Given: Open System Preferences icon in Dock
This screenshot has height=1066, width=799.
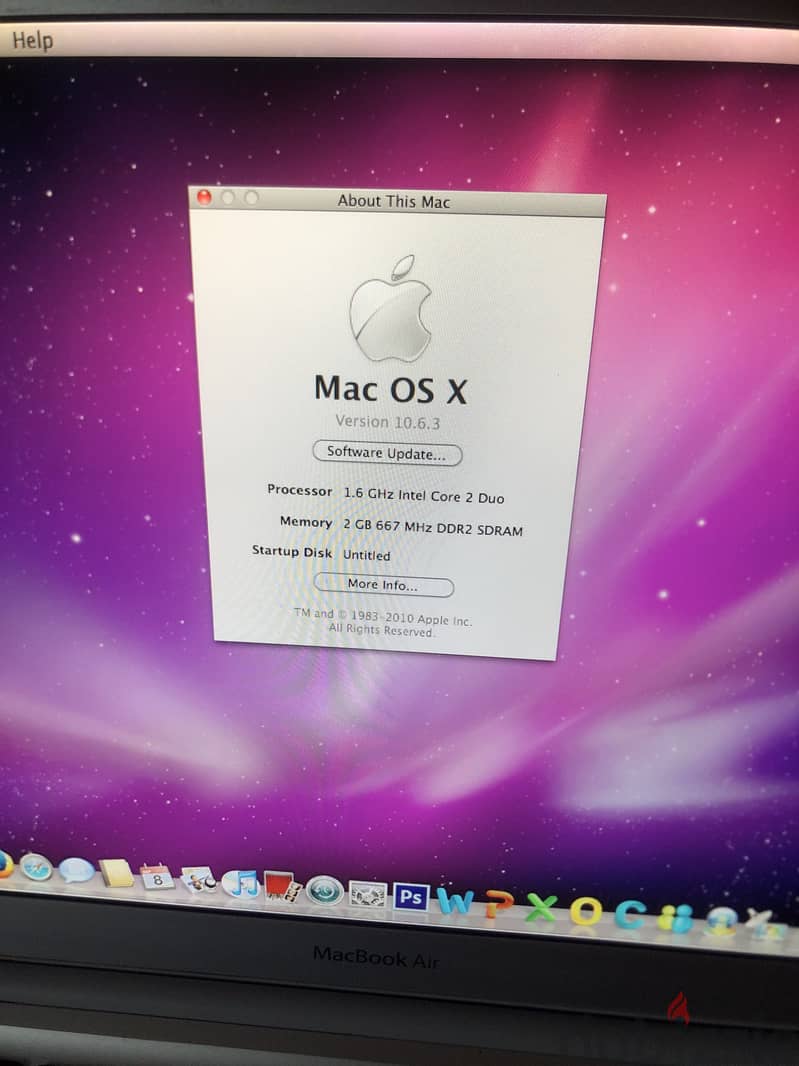Looking at the screenshot, I should tap(368, 894).
